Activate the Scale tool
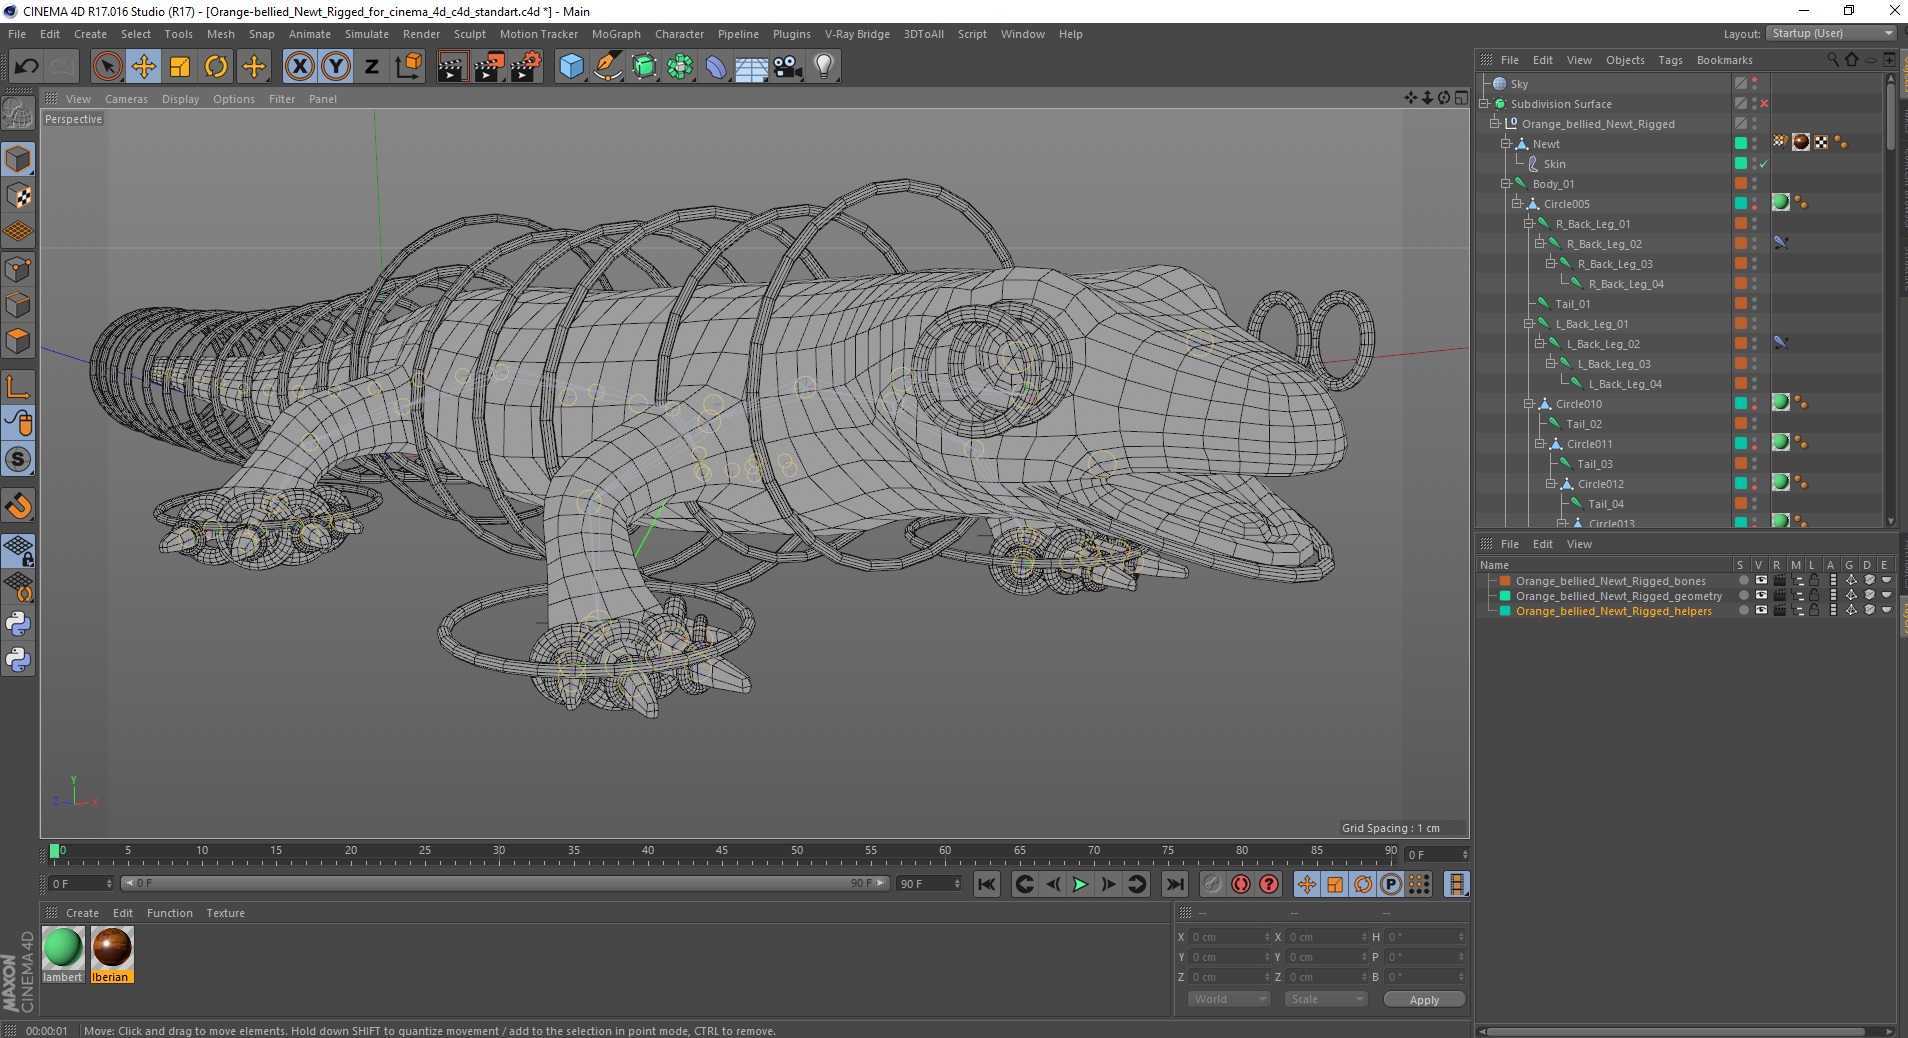The height and width of the screenshot is (1038, 1908). point(180,67)
